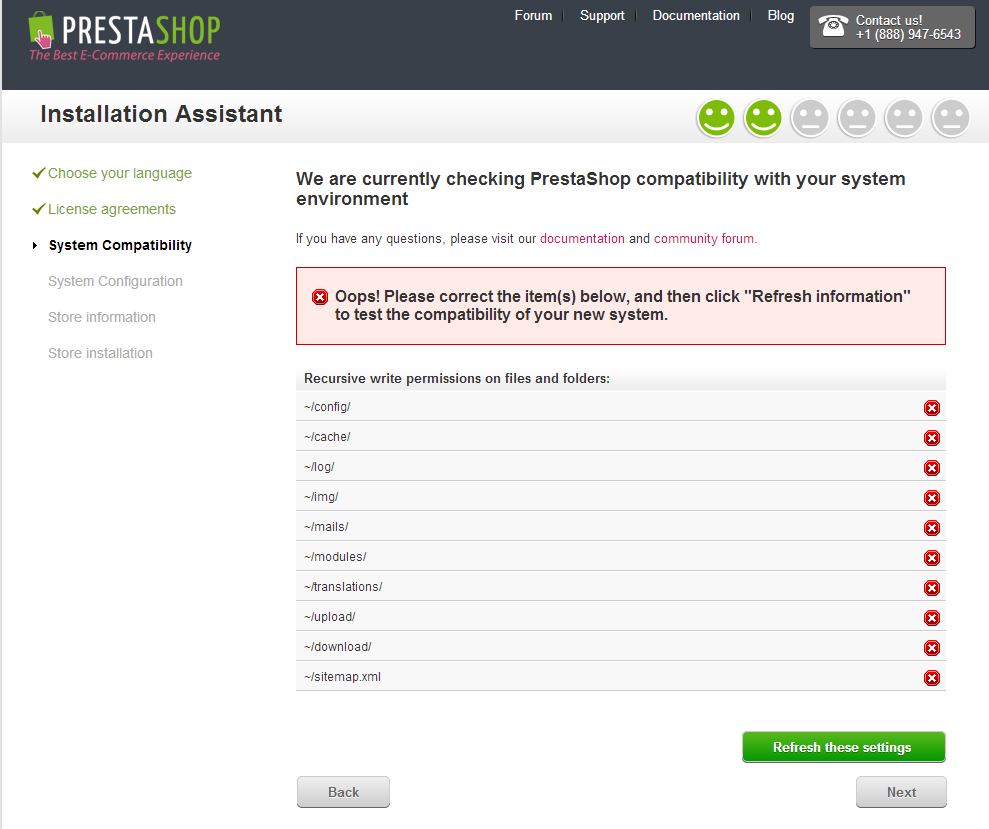This screenshot has width=989, height=829.
Task: Click the ~/img/ row text
Action: click(x=321, y=497)
